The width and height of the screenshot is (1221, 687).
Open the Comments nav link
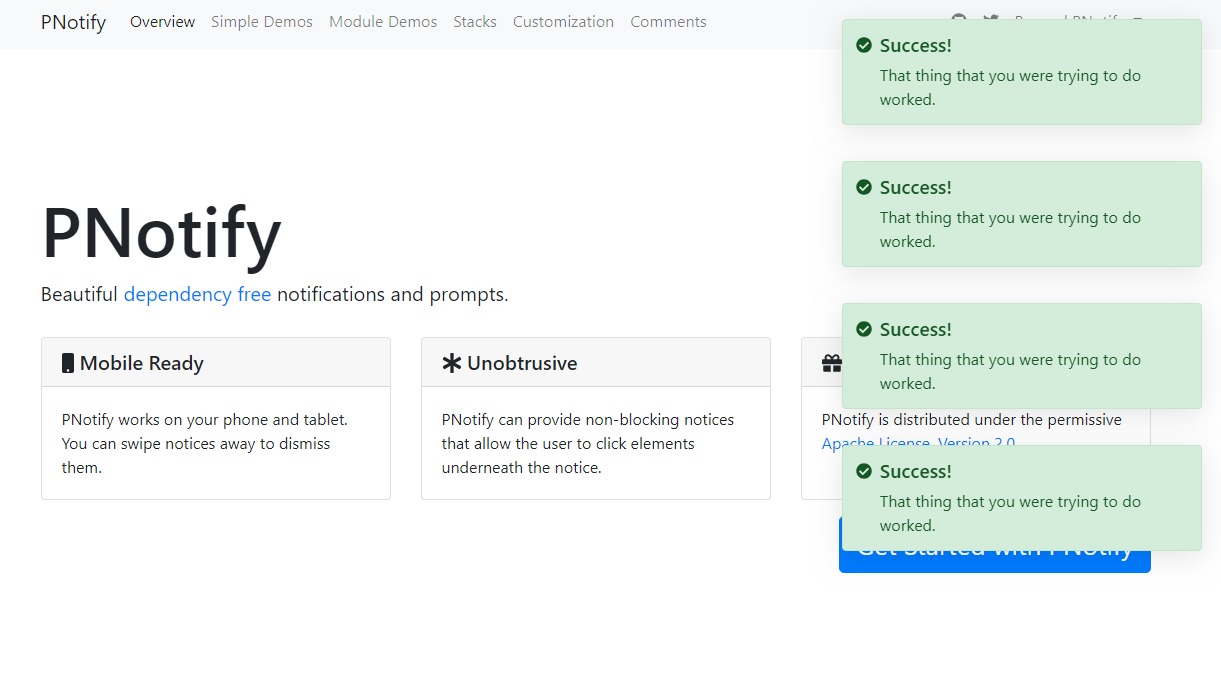point(668,22)
